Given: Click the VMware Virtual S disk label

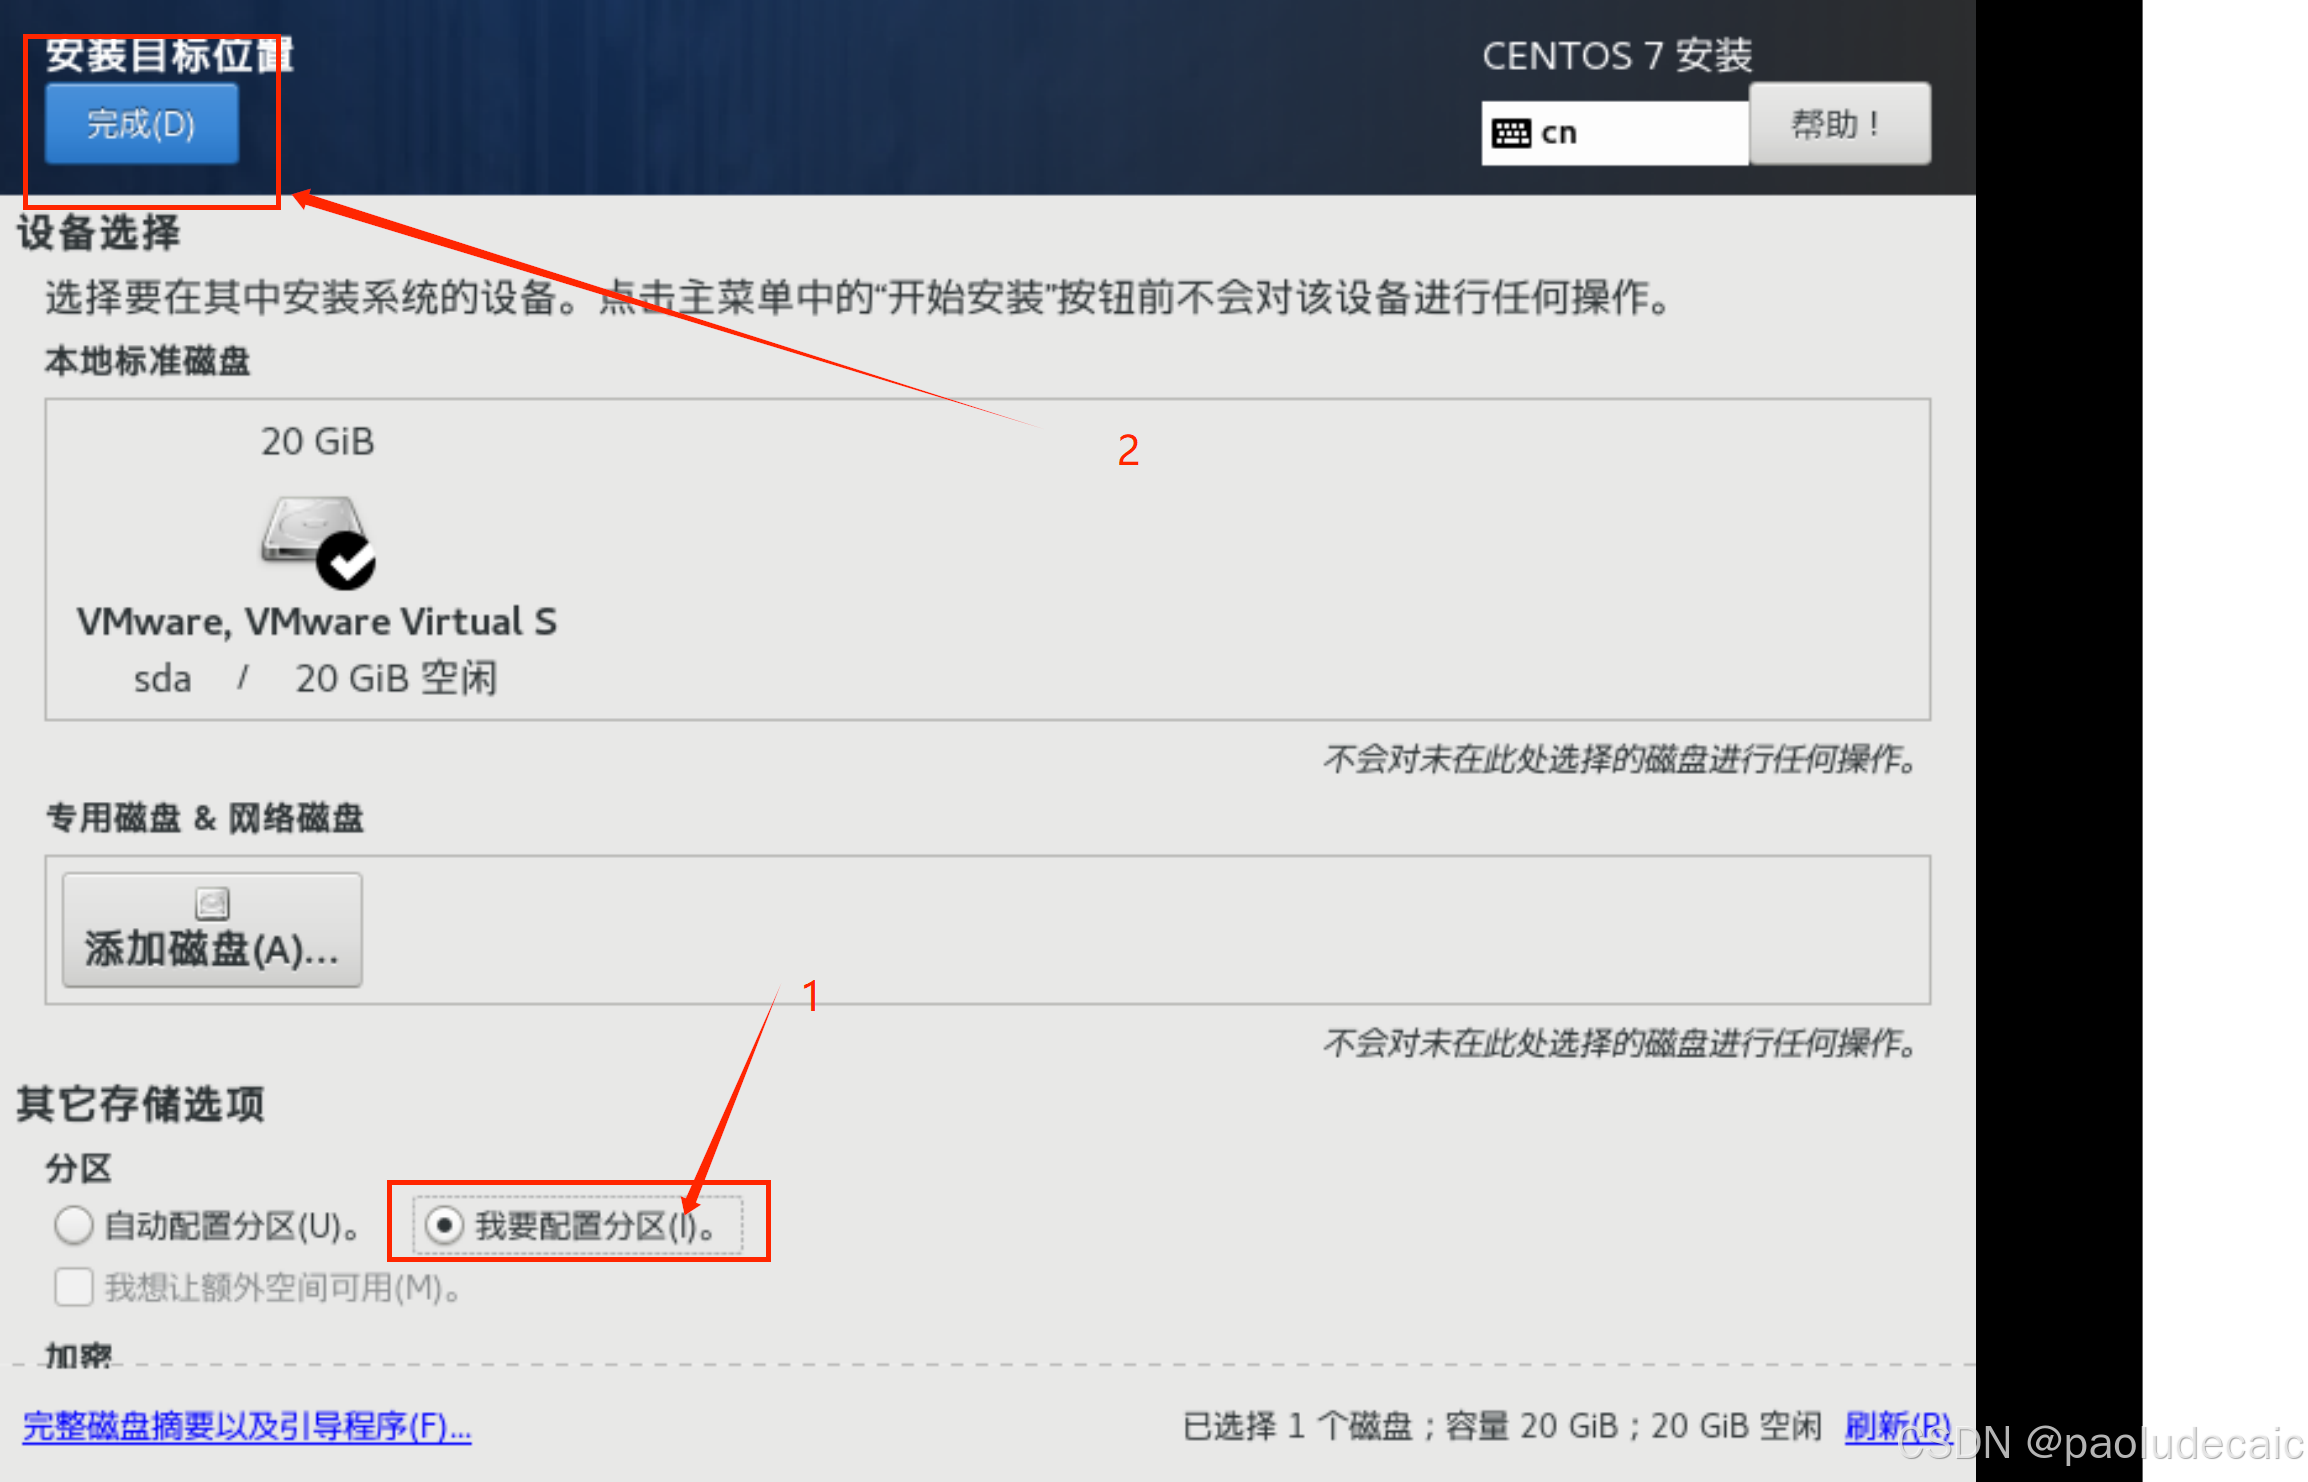Looking at the screenshot, I should point(317,622).
